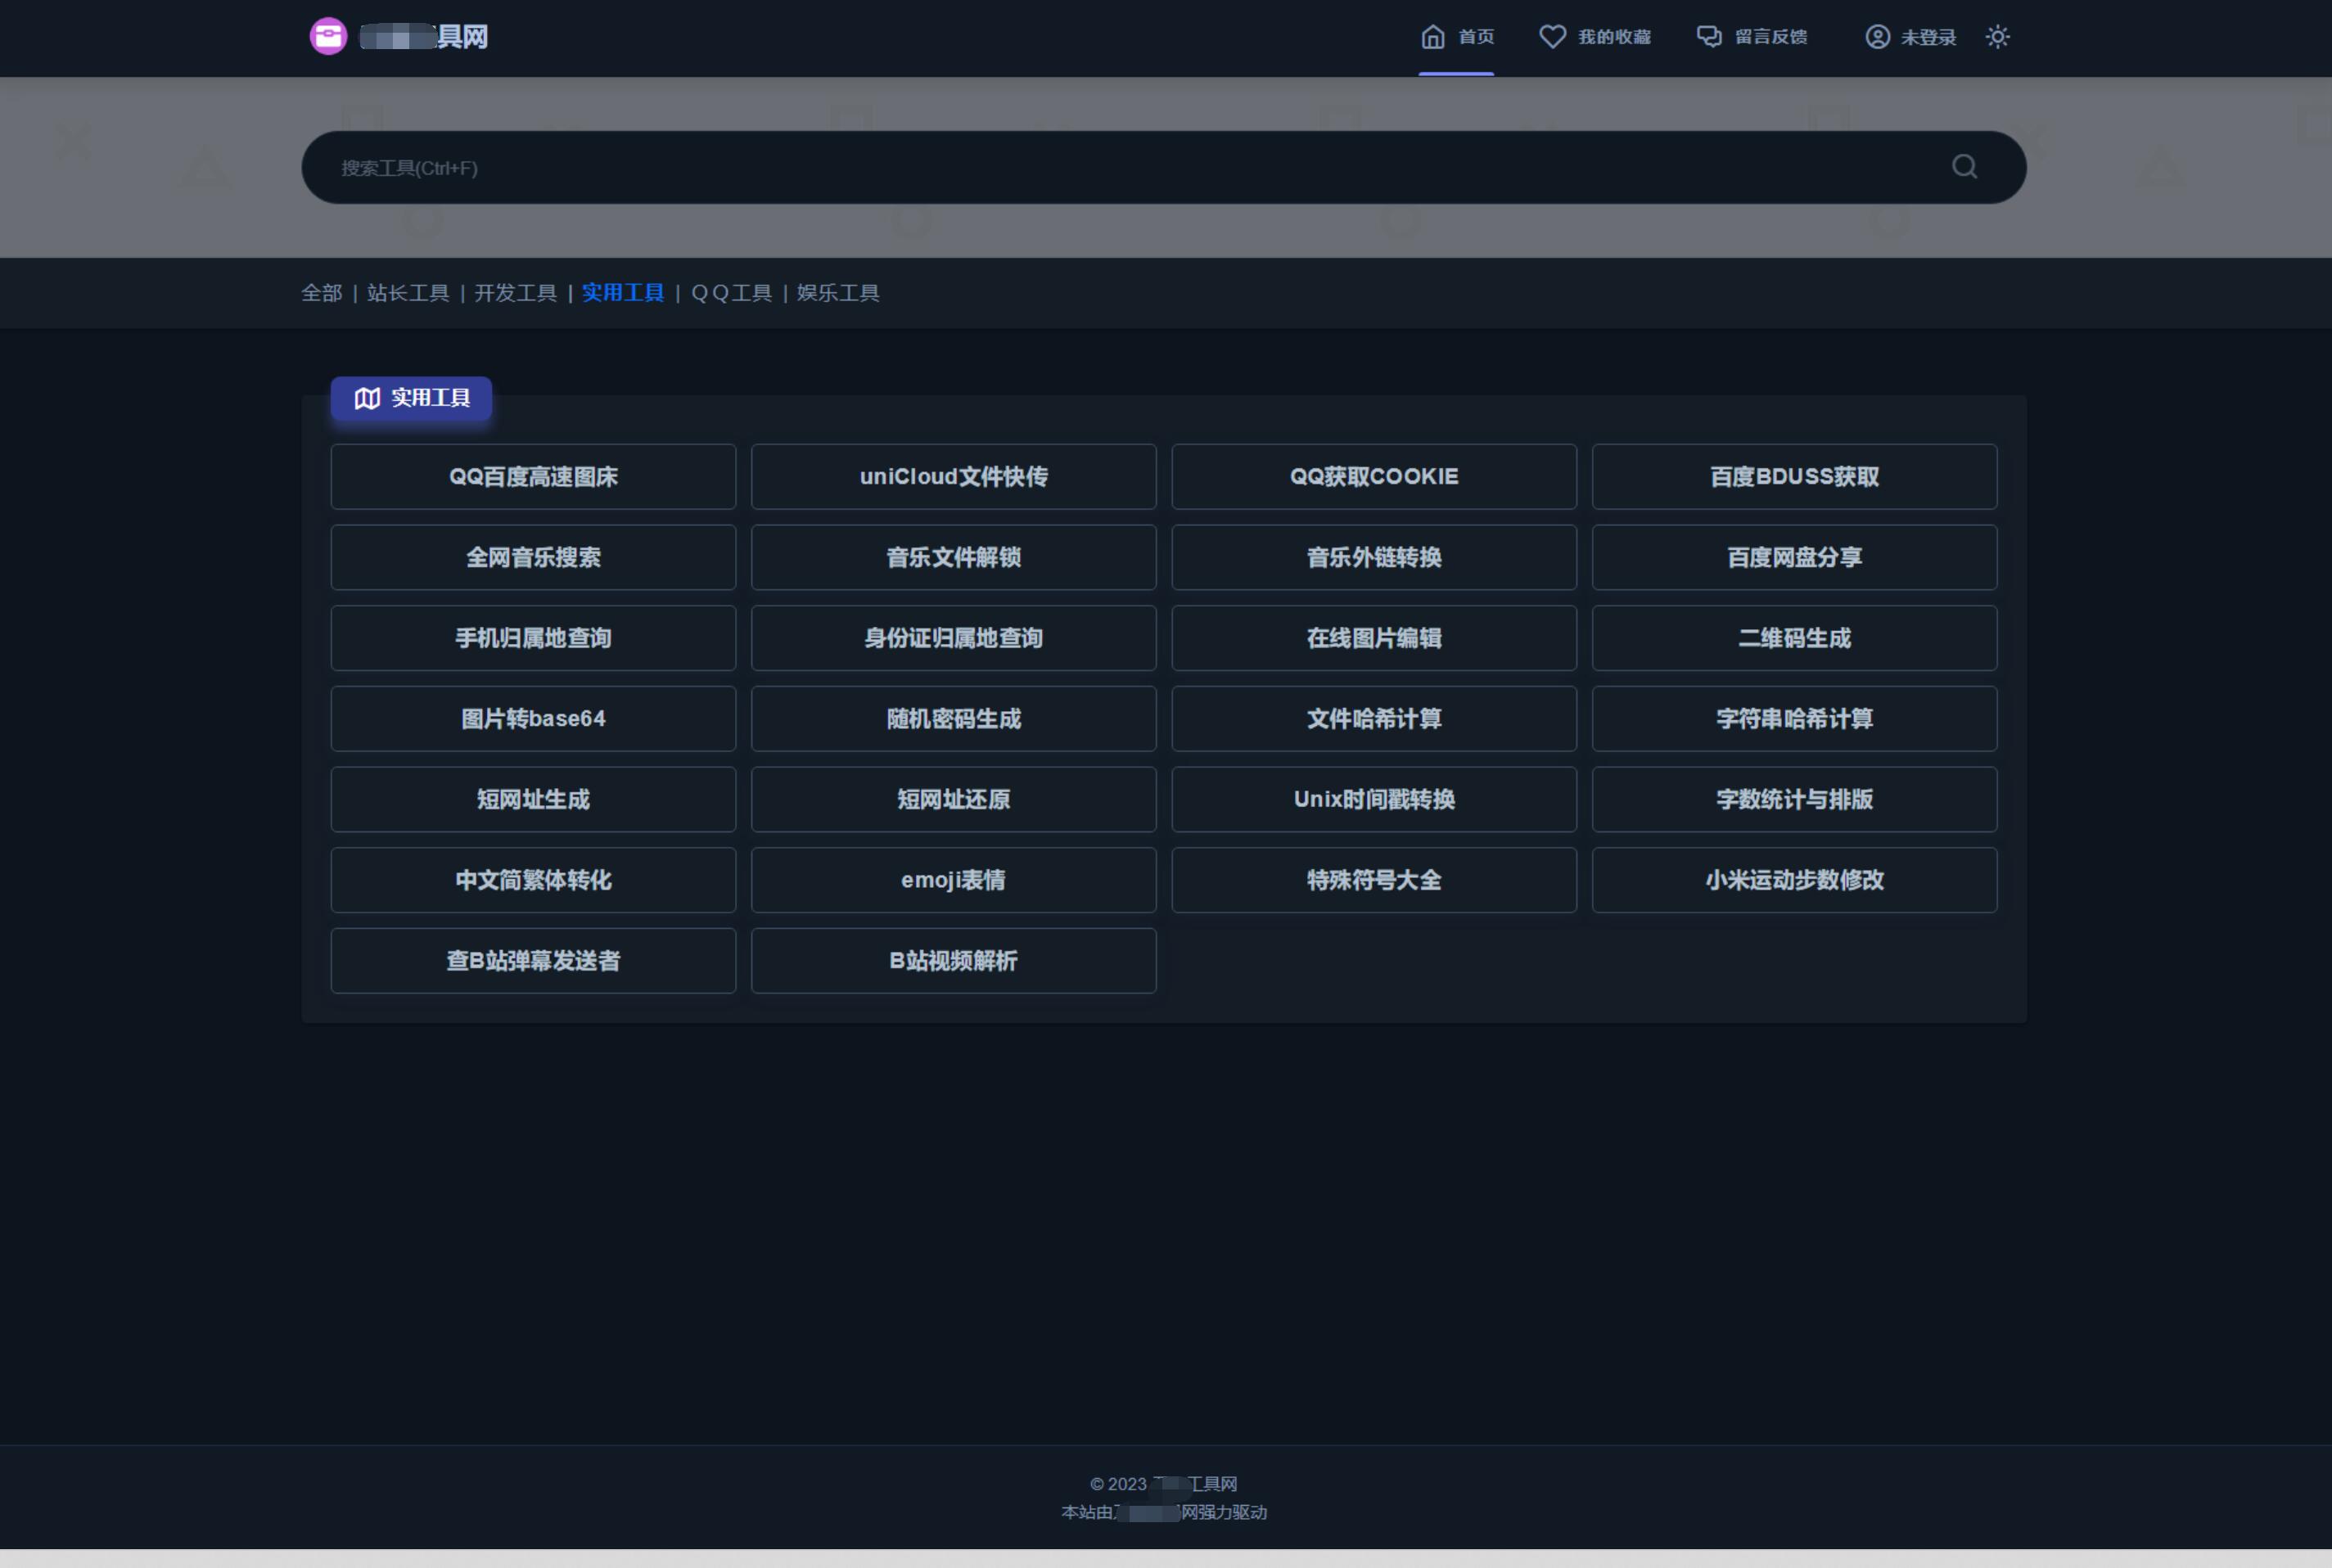Open the 二维码生成 tool

[x=1794, y=638]
